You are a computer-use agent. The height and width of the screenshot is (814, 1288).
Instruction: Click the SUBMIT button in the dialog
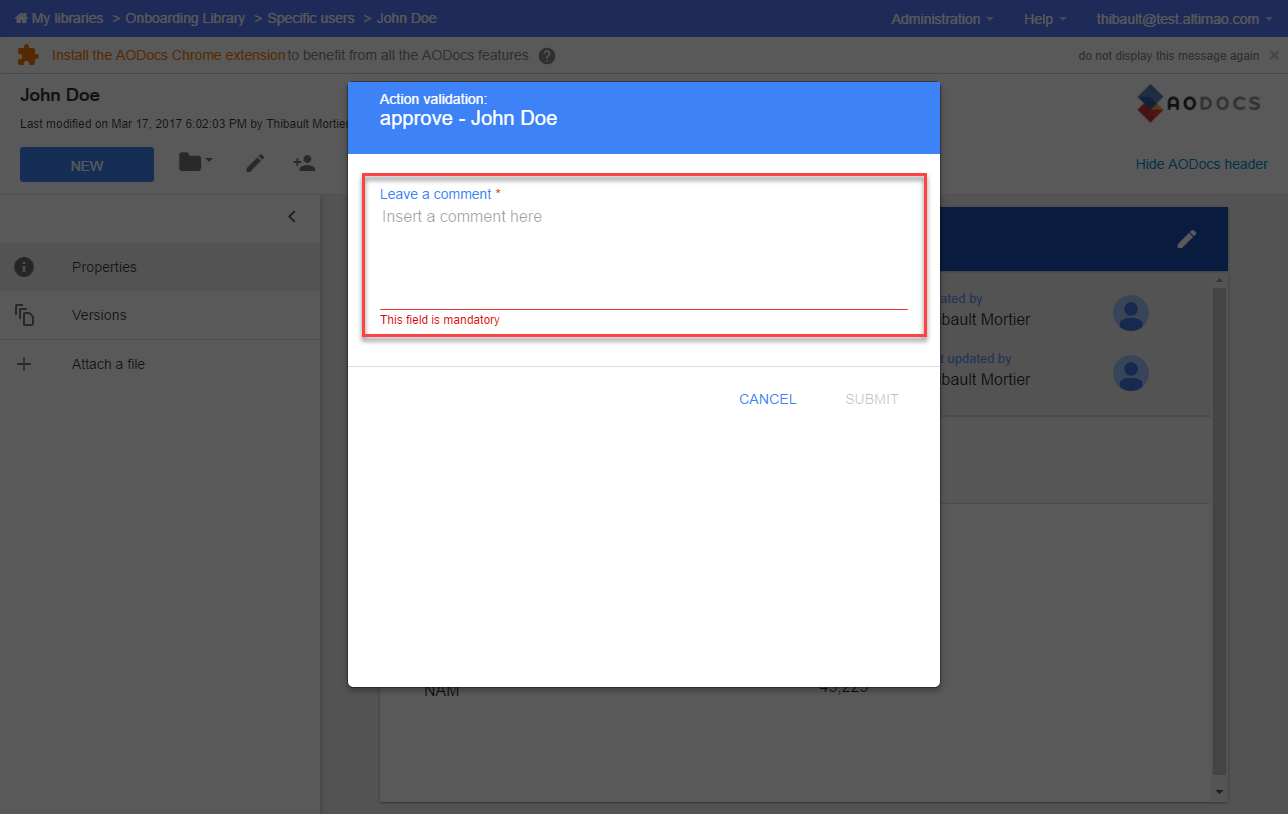(872, 399)
